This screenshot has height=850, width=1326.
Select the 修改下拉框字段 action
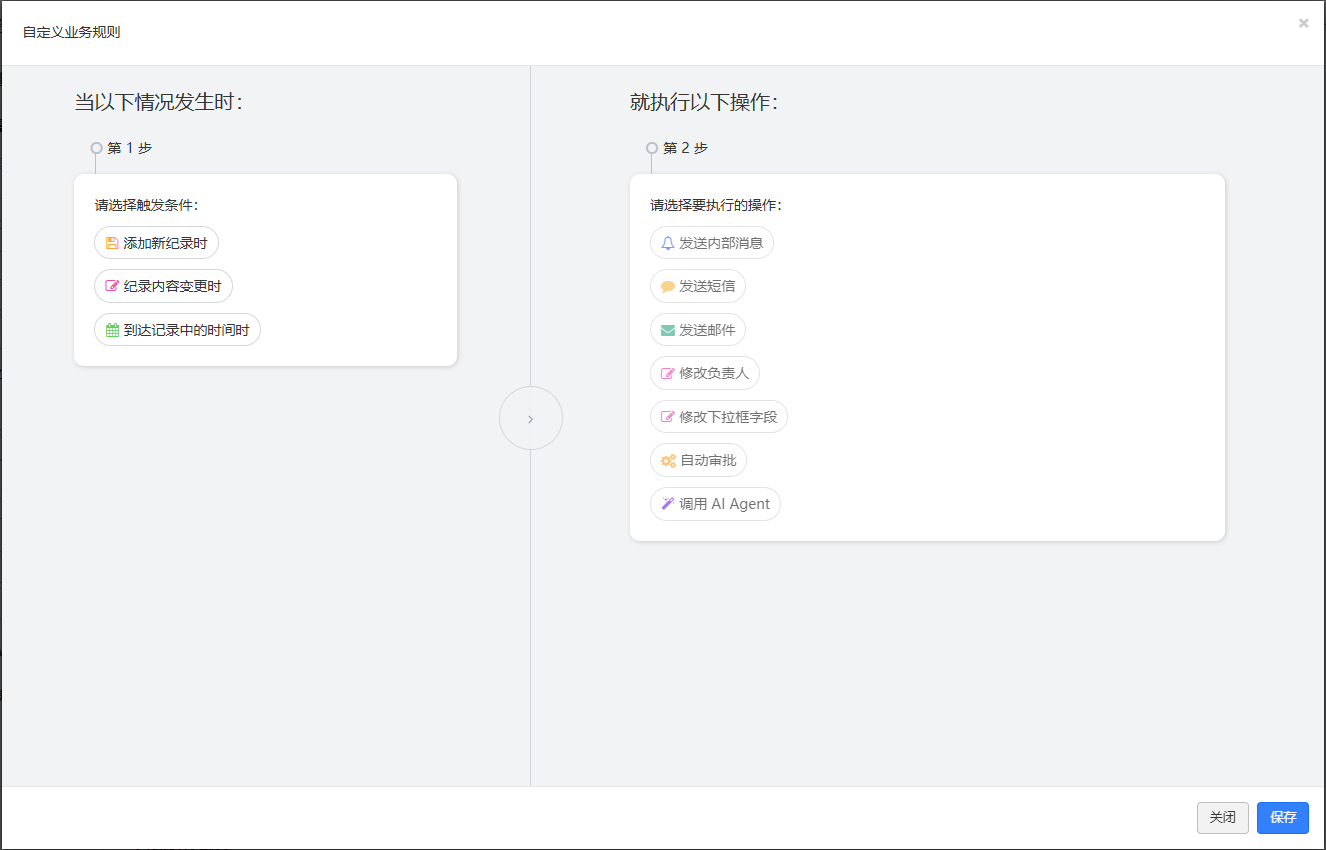click(x=719, y=417)
